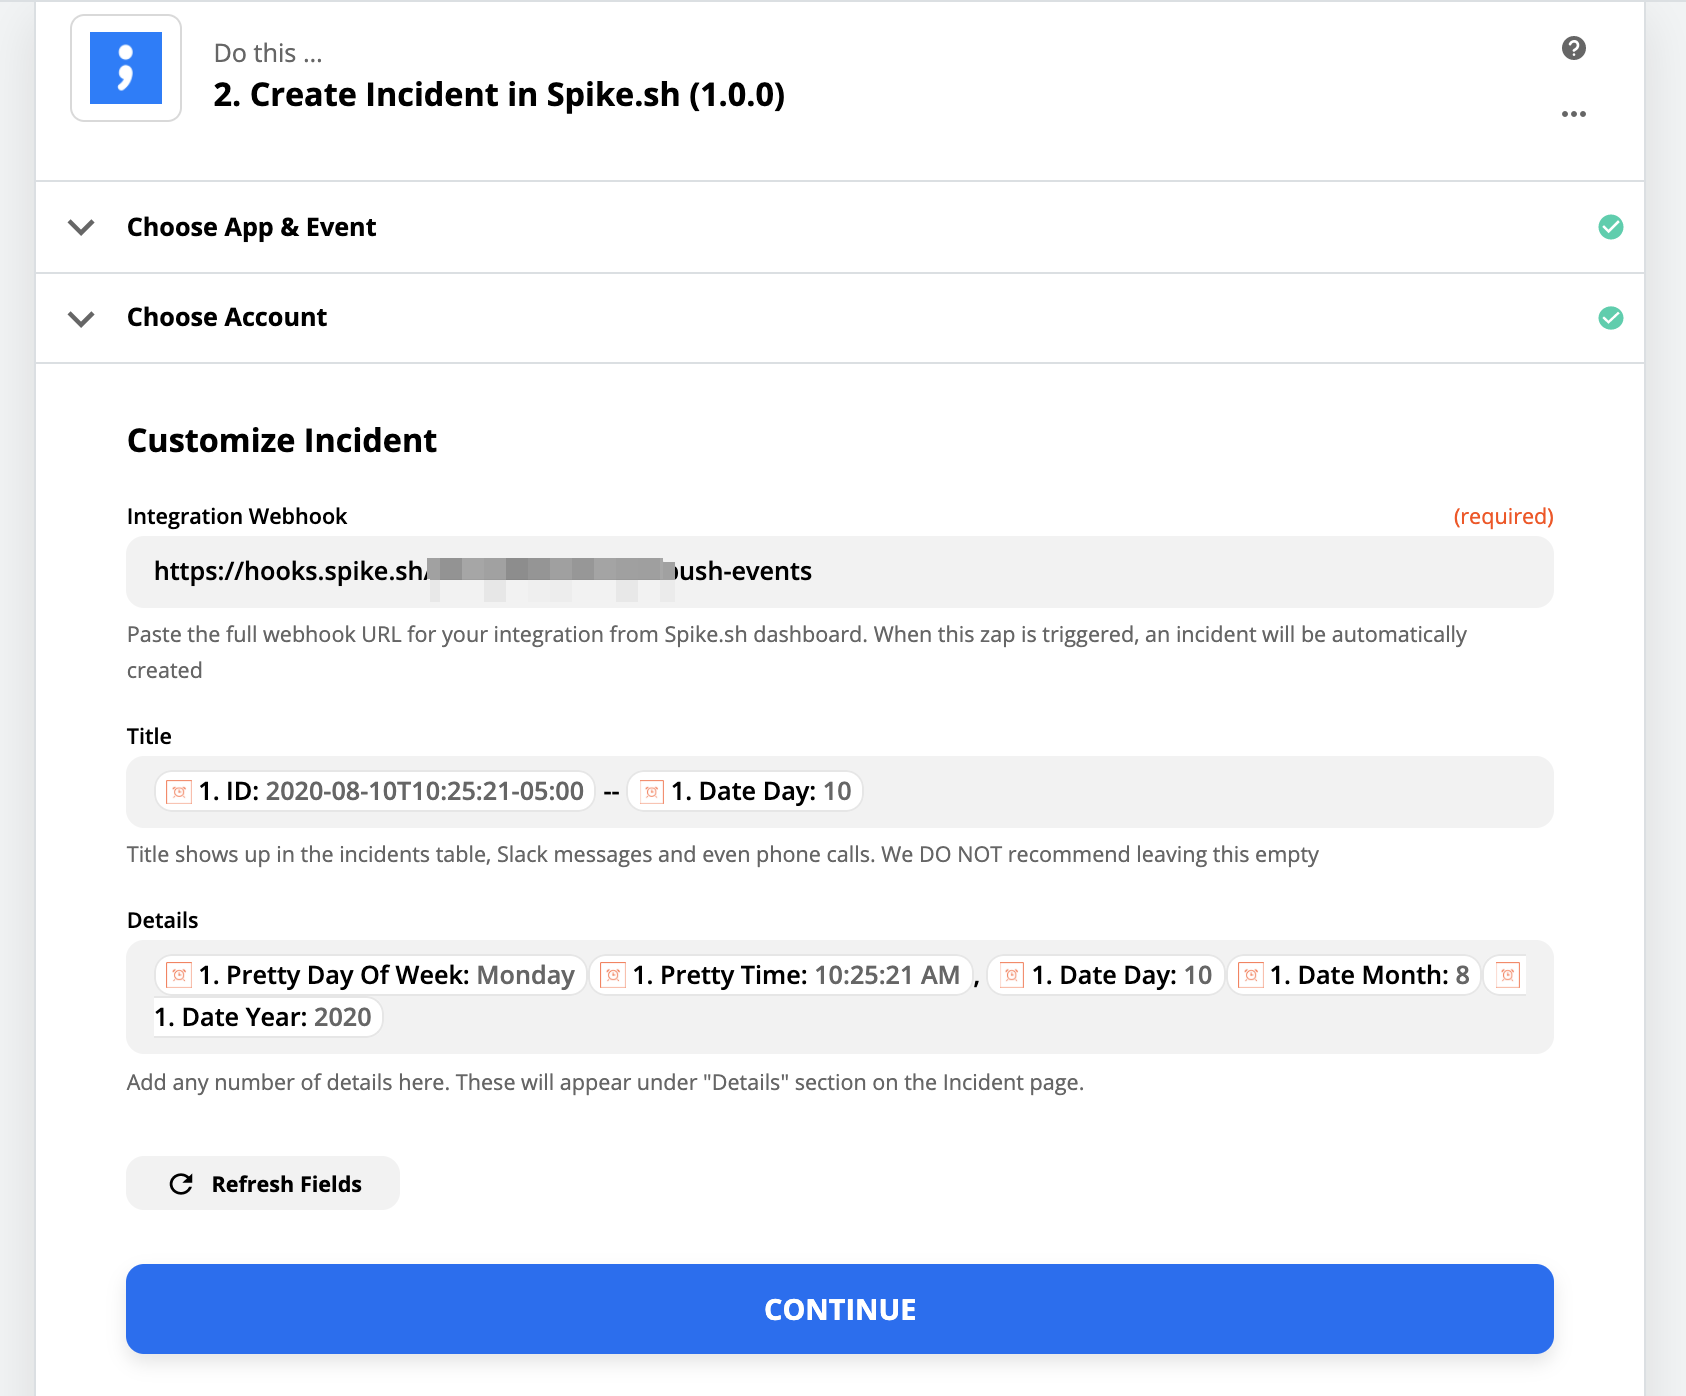Click into the Integration Webhook URL field
Image resolution: width=1686 pixels, height=1396 pixels.
click(x=840, y=572)
